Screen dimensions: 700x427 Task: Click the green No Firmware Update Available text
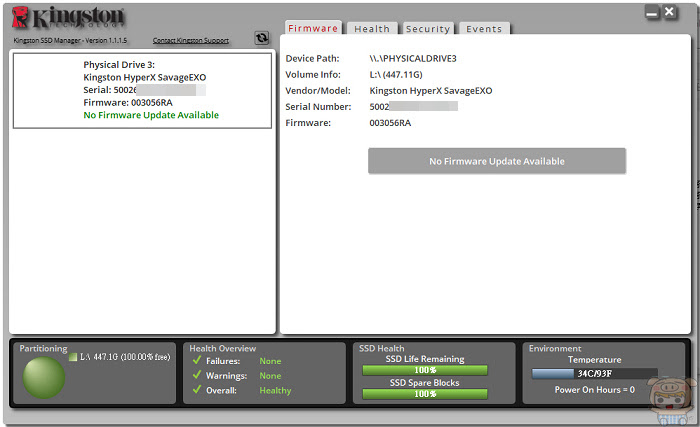(x=151, y=115)
